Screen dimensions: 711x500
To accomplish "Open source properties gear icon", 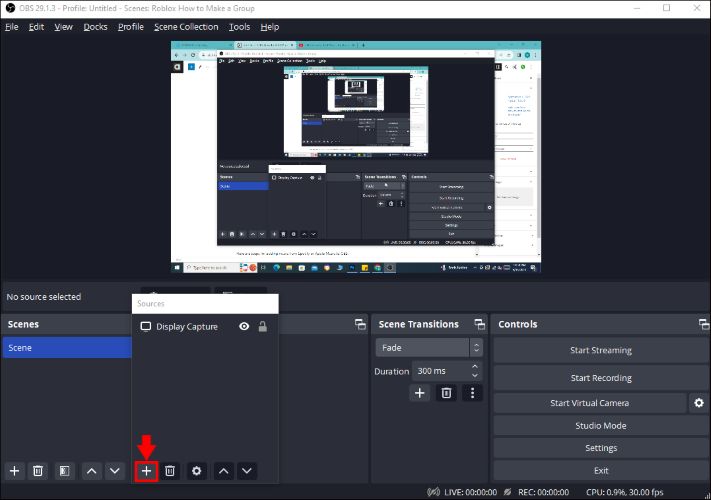I will point(197,470).
